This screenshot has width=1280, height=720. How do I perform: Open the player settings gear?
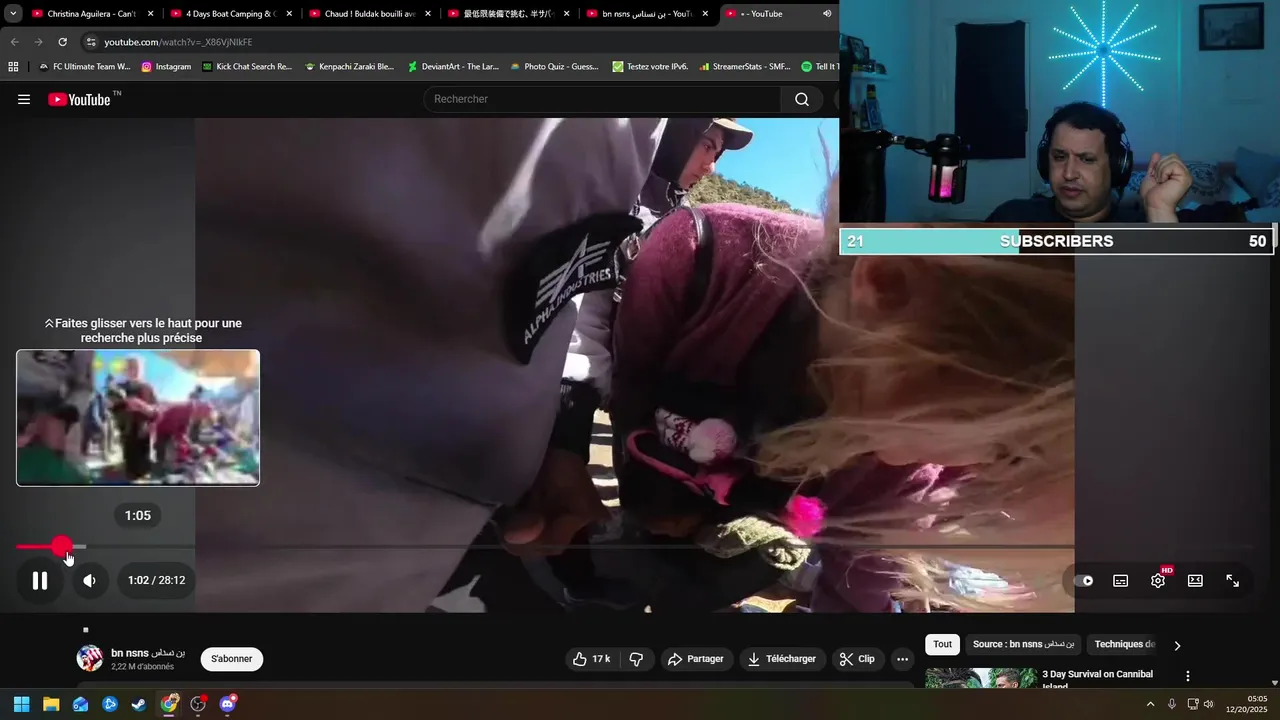pos(1158,580)
